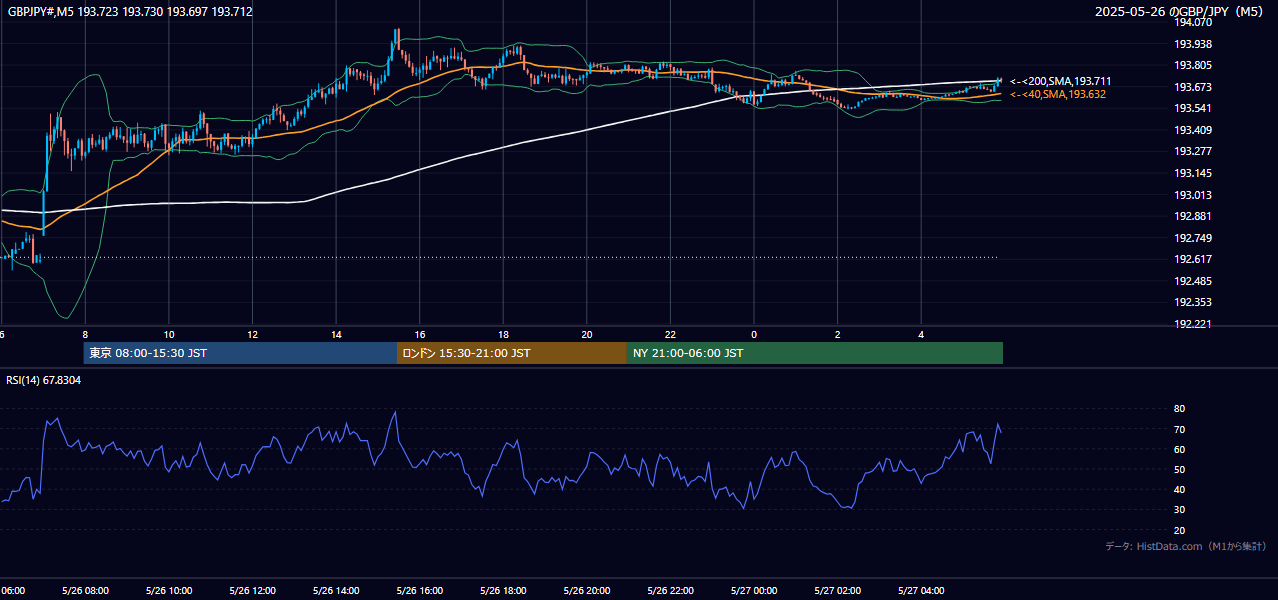Click RSI scale value 50
The height and width of the screenshot is (600, 1278).
click(x=1180, y=470)
